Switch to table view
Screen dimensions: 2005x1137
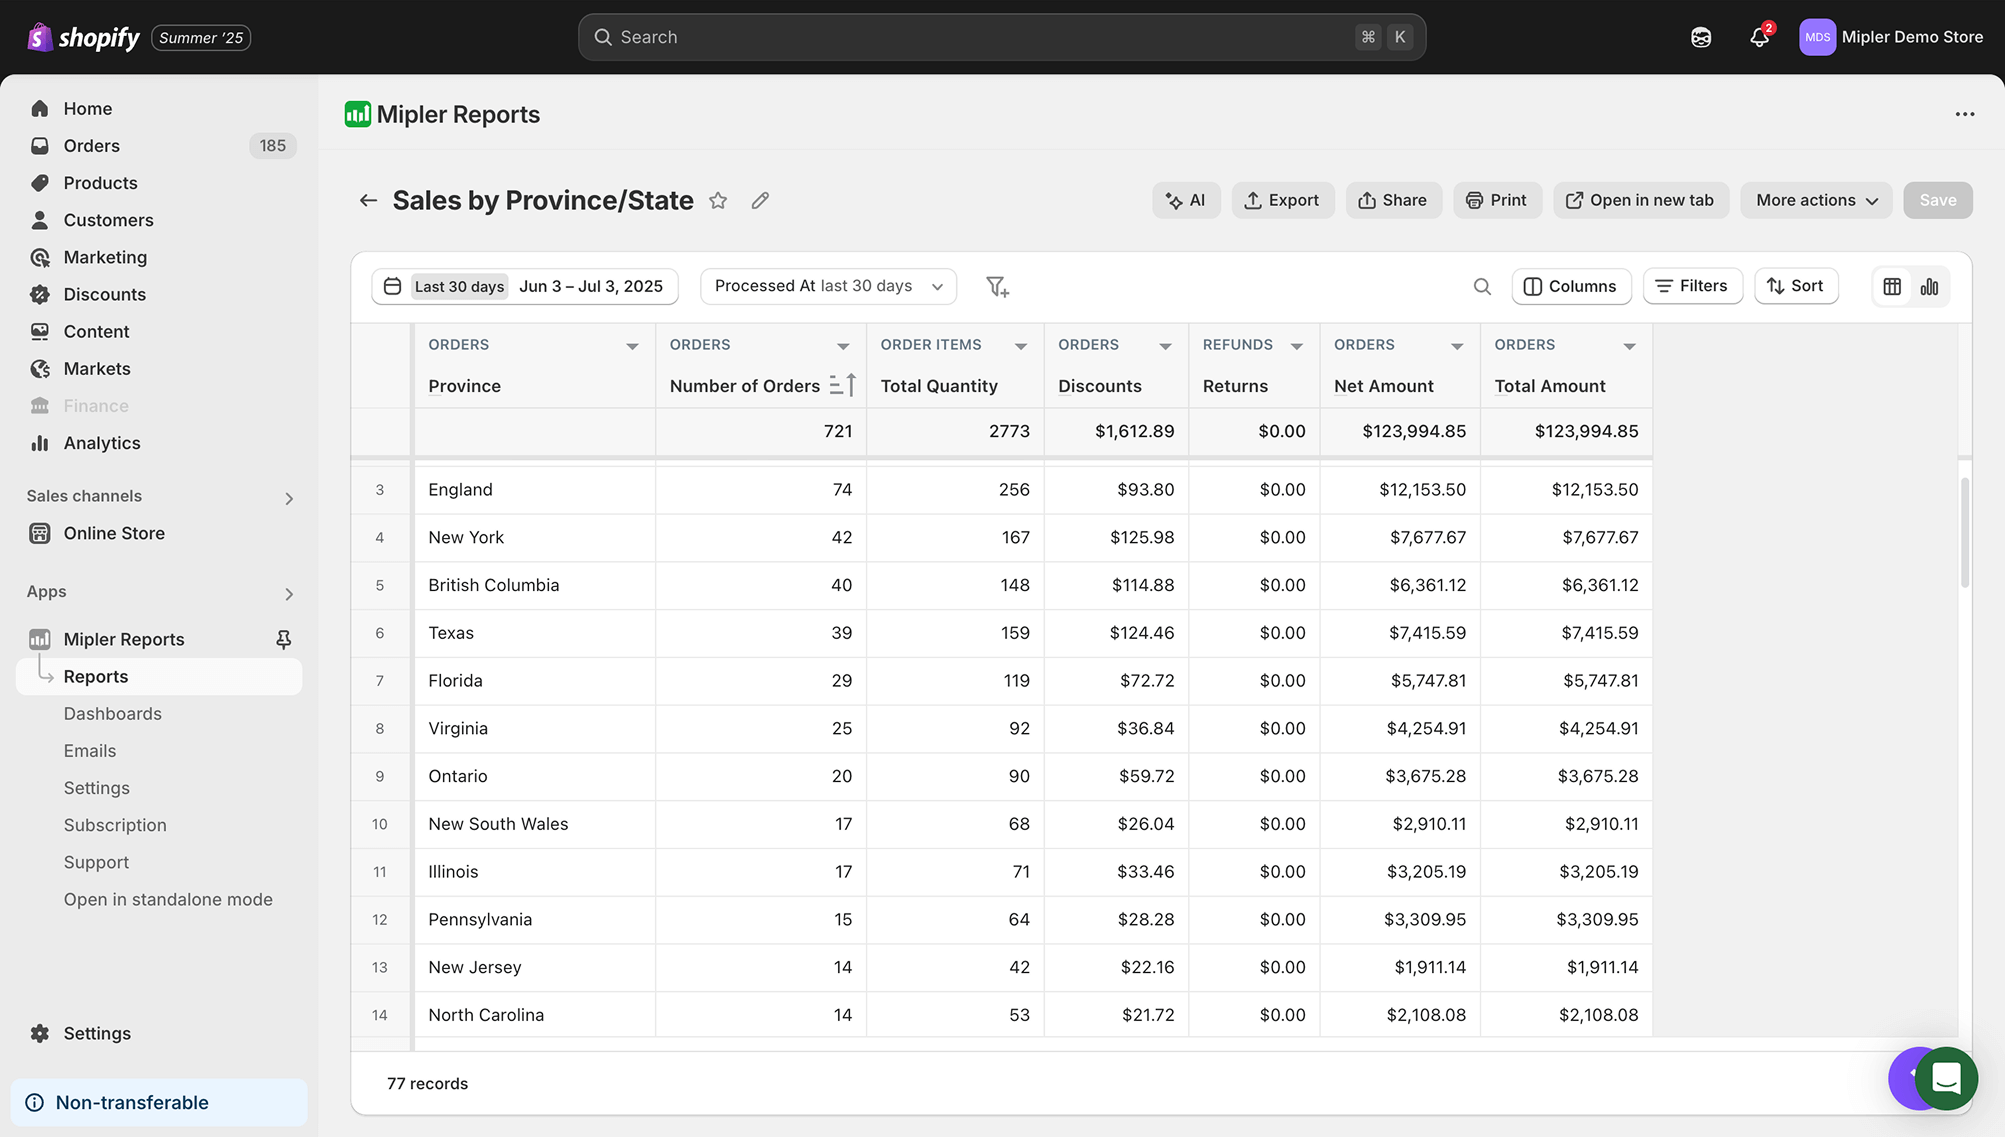(1891, 286)
